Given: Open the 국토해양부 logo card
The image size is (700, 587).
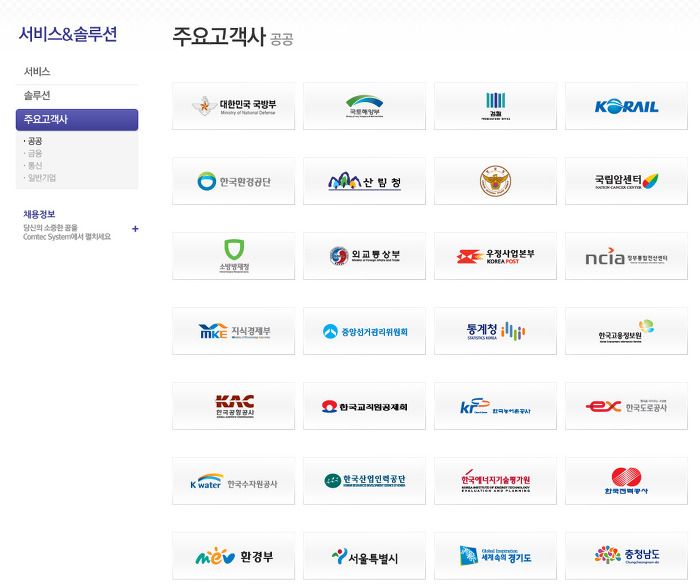Looking at the screenshot, I should pos(364,106).
